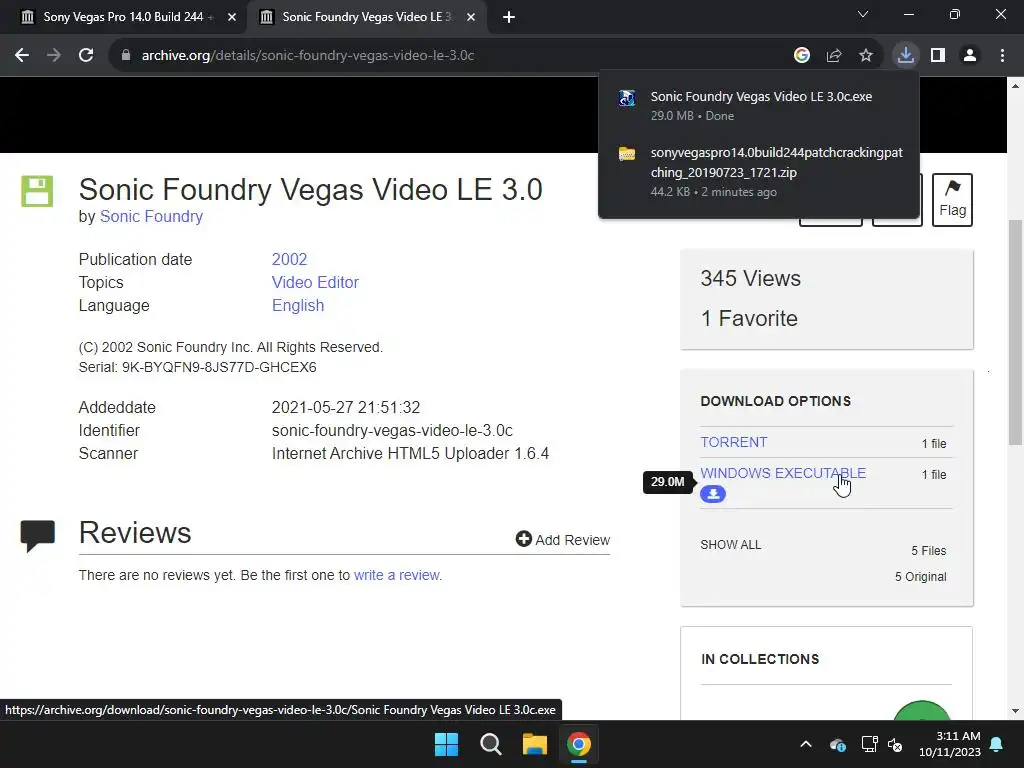This screenshot has height=768, width=1024.
Task: Add a review with the plus button
Action: (x=562, y=539)
